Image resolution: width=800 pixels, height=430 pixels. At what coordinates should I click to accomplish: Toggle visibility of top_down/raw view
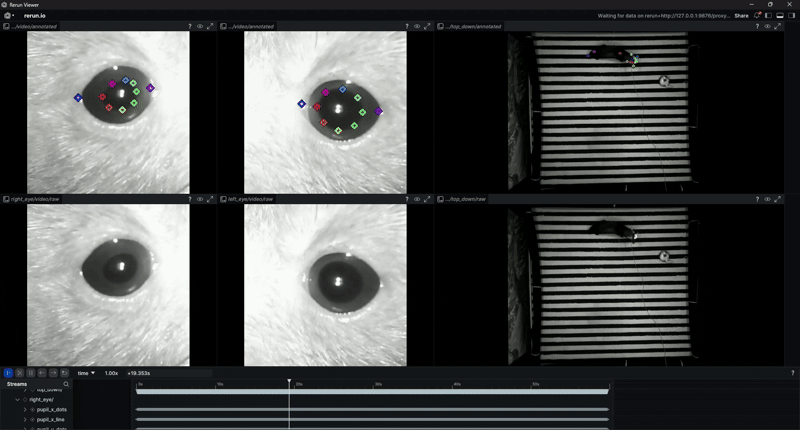click(x=767, y=199)
